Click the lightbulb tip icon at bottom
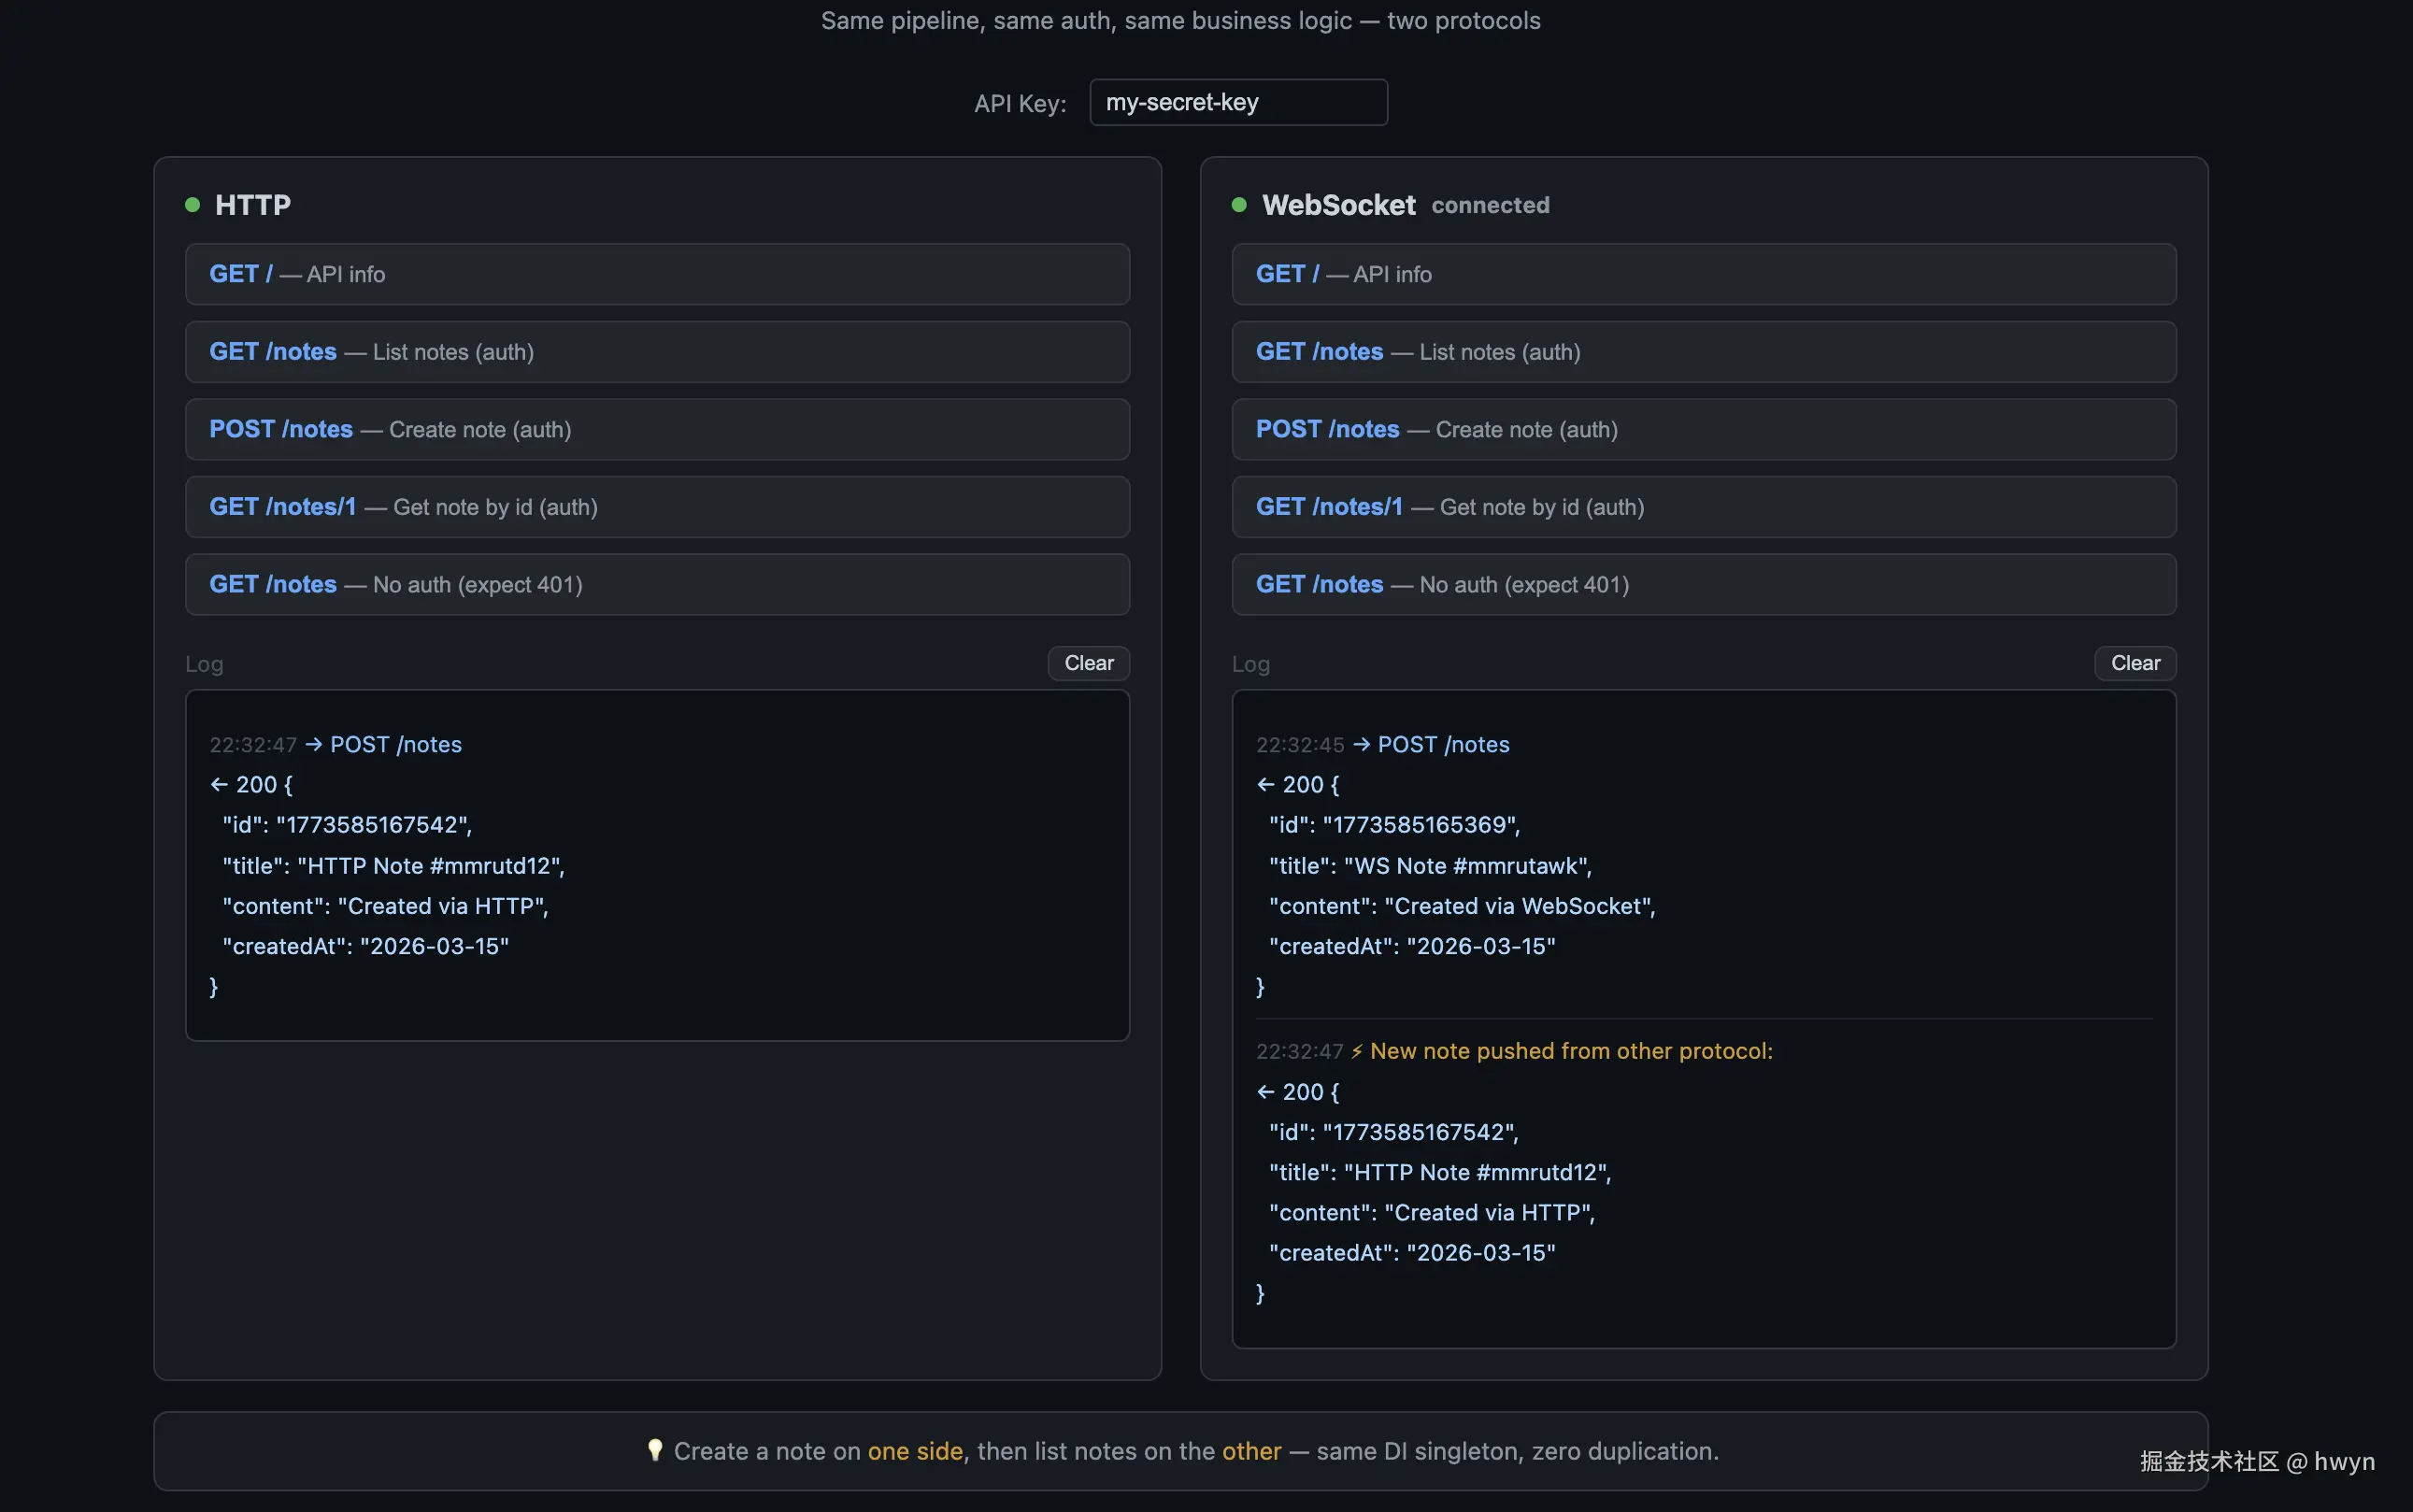 click(655, 1450)
